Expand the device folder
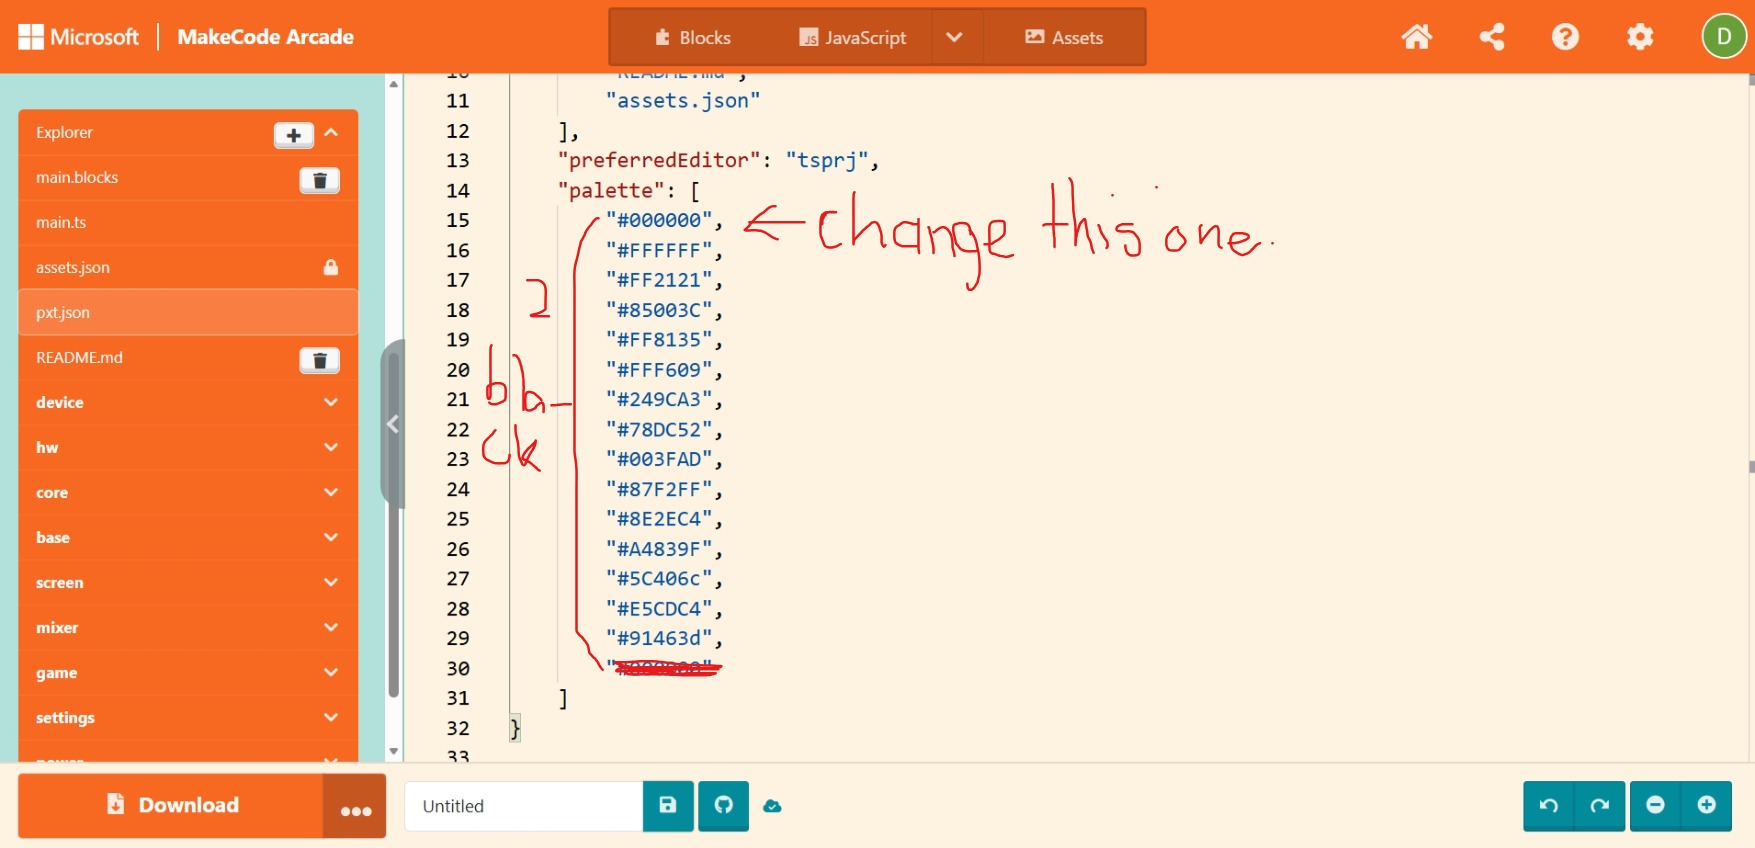The height and width of the screenshot is (848, 1755). click(x=188, y=402)
